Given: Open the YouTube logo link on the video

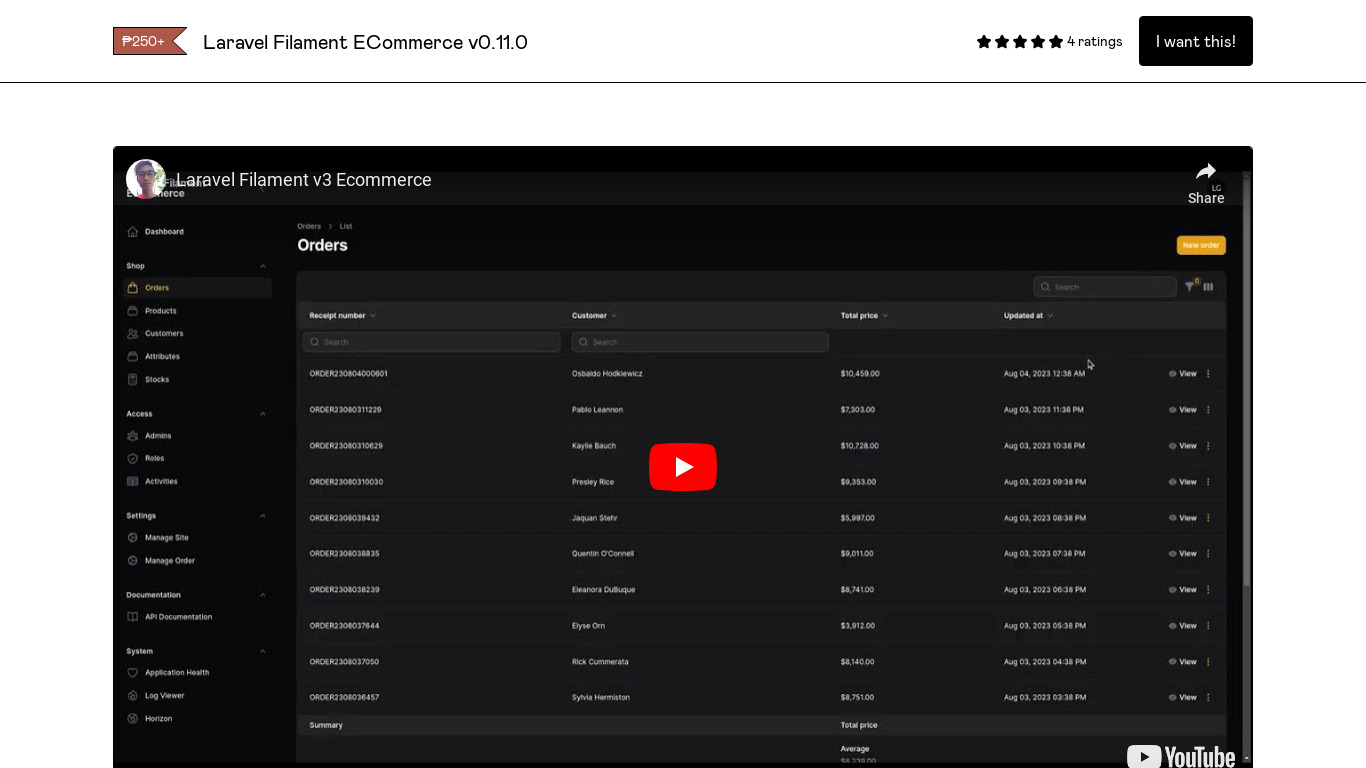Looking at the screenshot, I should click(1181, 756).
